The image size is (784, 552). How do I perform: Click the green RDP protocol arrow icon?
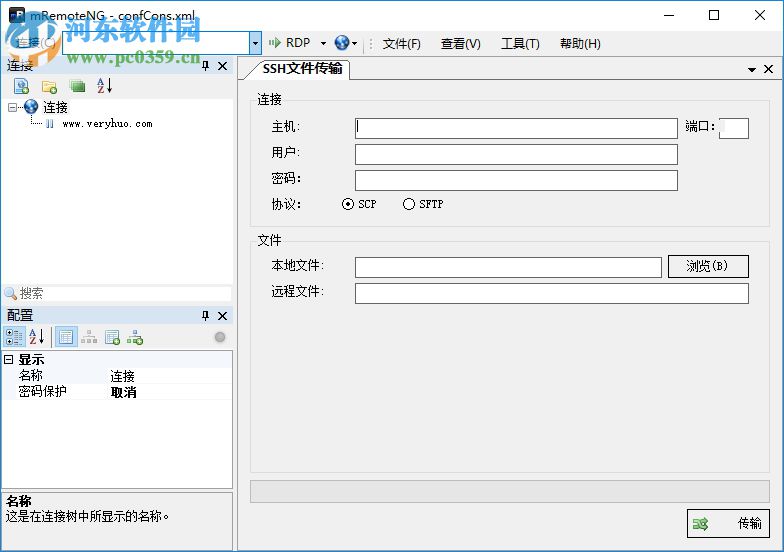[x=274, y=43]
